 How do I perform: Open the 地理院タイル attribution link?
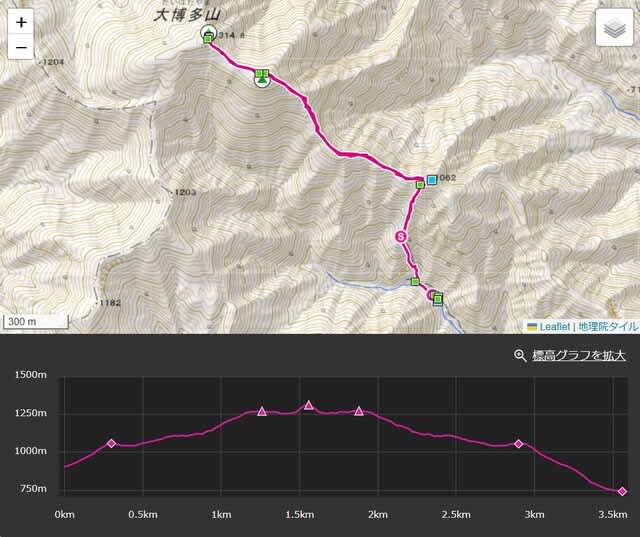[606, 326]
